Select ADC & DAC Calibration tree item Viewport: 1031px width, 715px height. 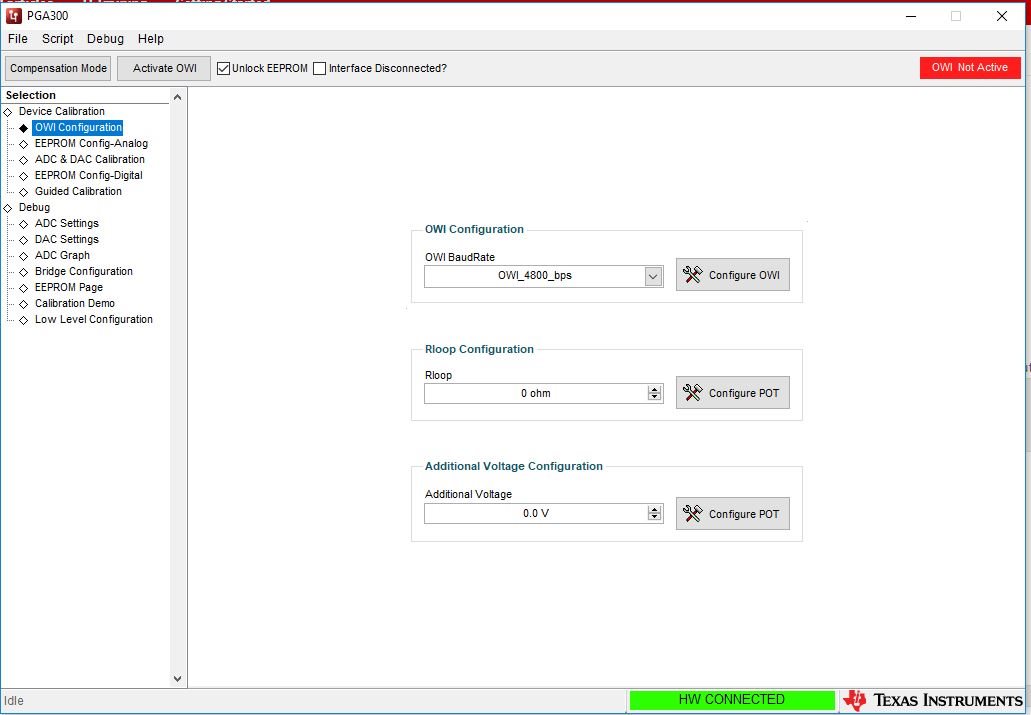coord(89,159)
